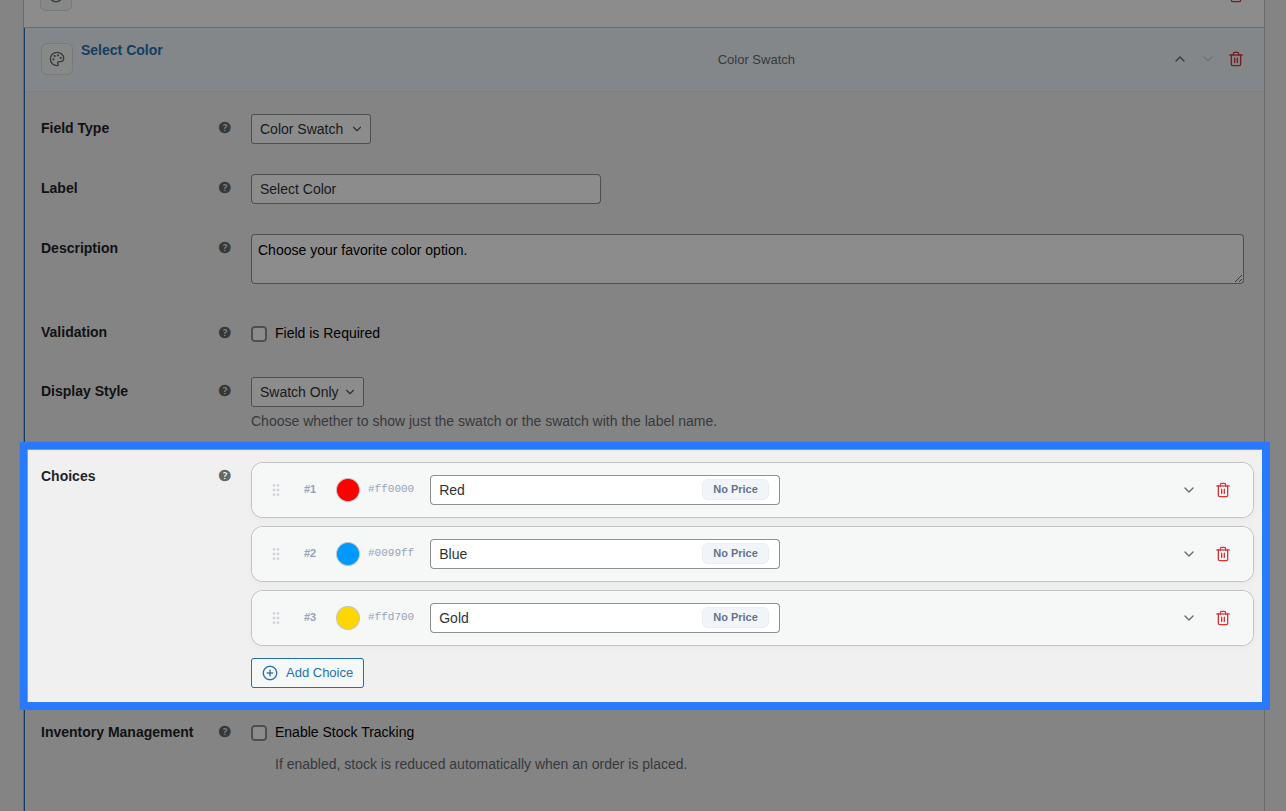1286x811 pixels.
Task: Expand the Gold choice options
Action: point(1189,618)
